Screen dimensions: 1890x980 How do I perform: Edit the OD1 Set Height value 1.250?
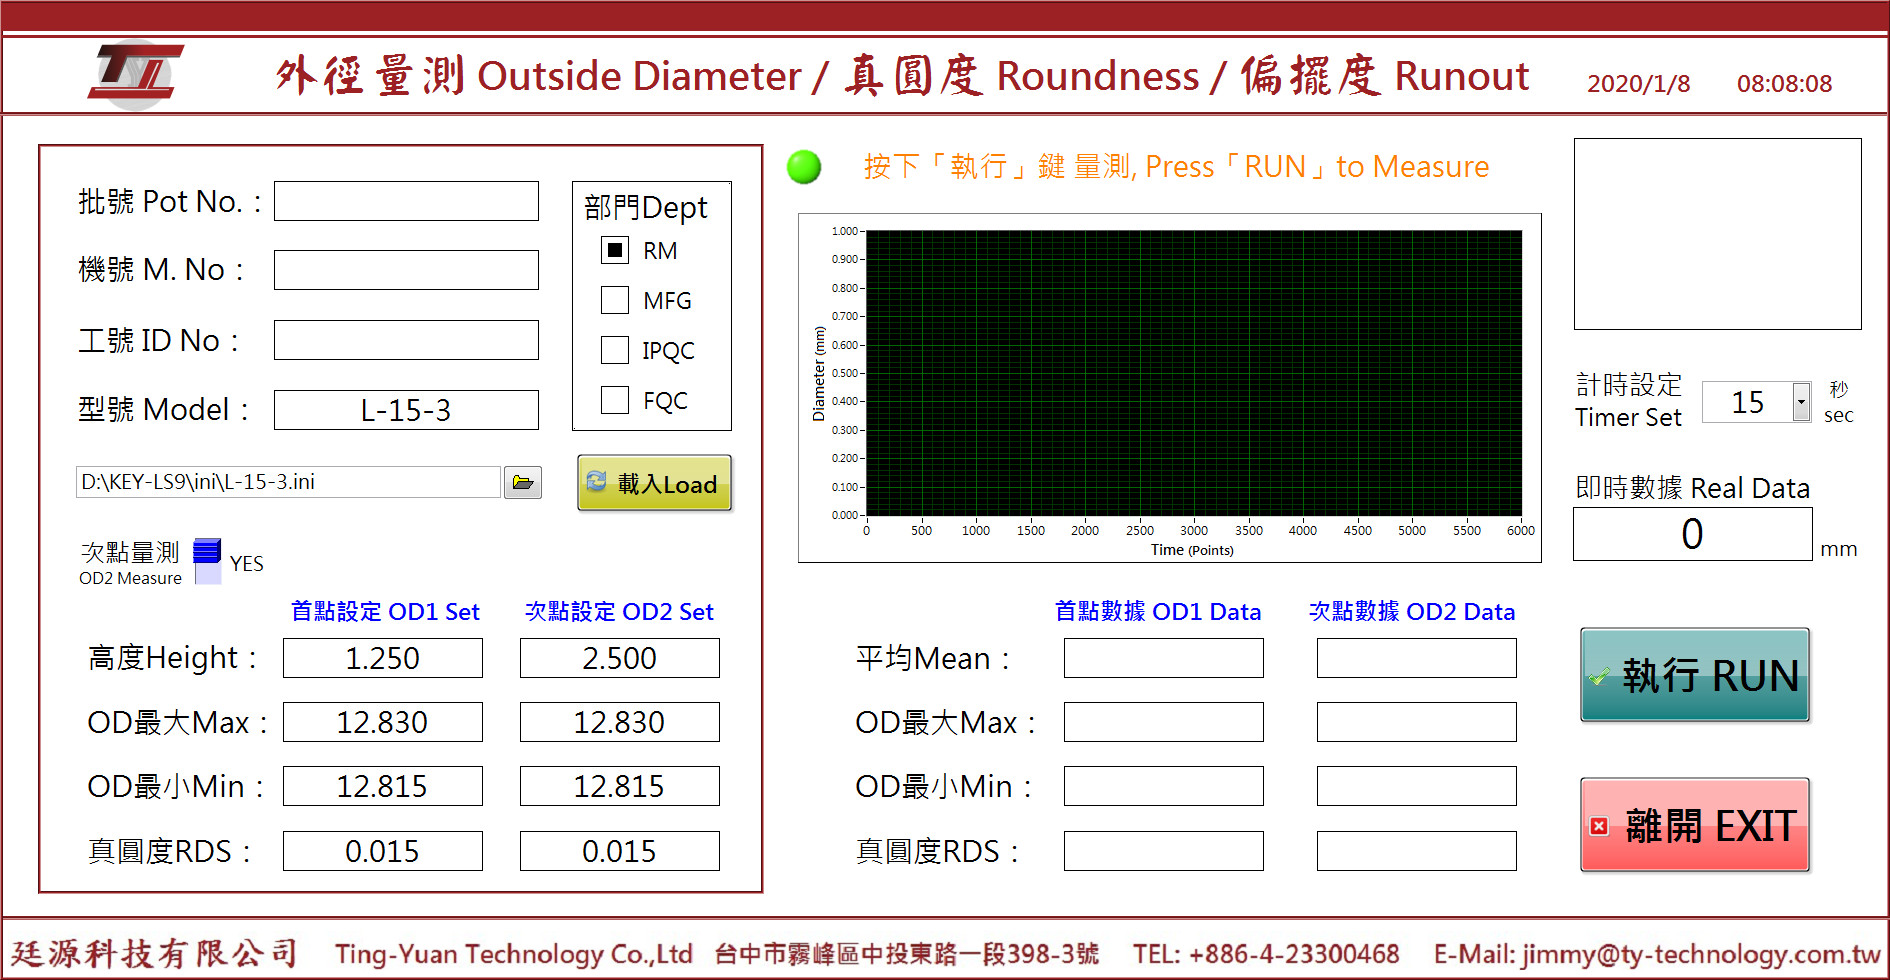[382, 658]
